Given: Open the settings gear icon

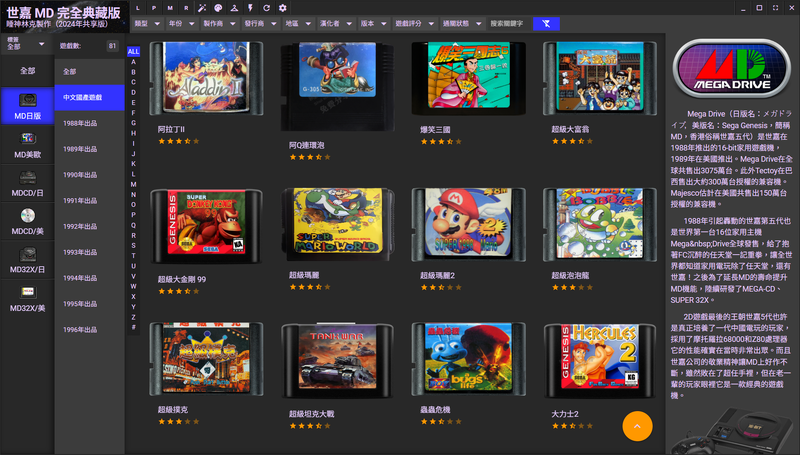Looking at the screenshot, I should 283,8.
